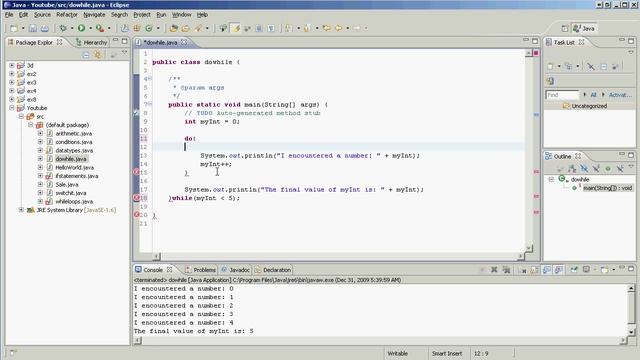Toggle show console when standard out changes
The height and width of the screenshot is (360, 640).
click(547, 270)
